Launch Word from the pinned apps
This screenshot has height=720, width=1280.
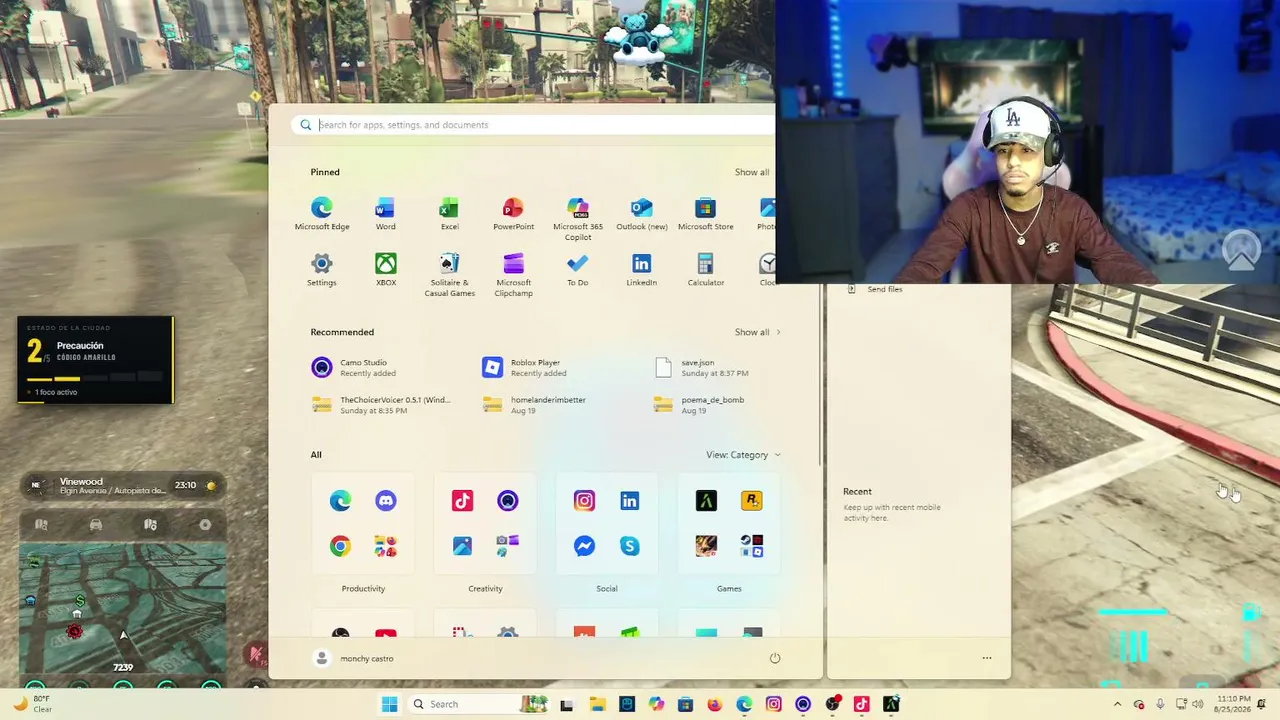385,214
